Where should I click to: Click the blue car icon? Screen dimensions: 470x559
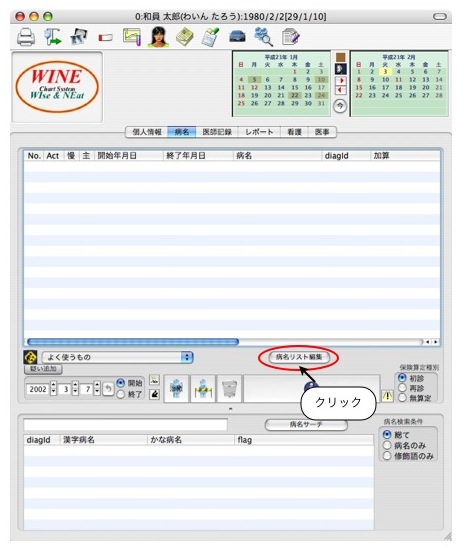(x=237, y=36)
